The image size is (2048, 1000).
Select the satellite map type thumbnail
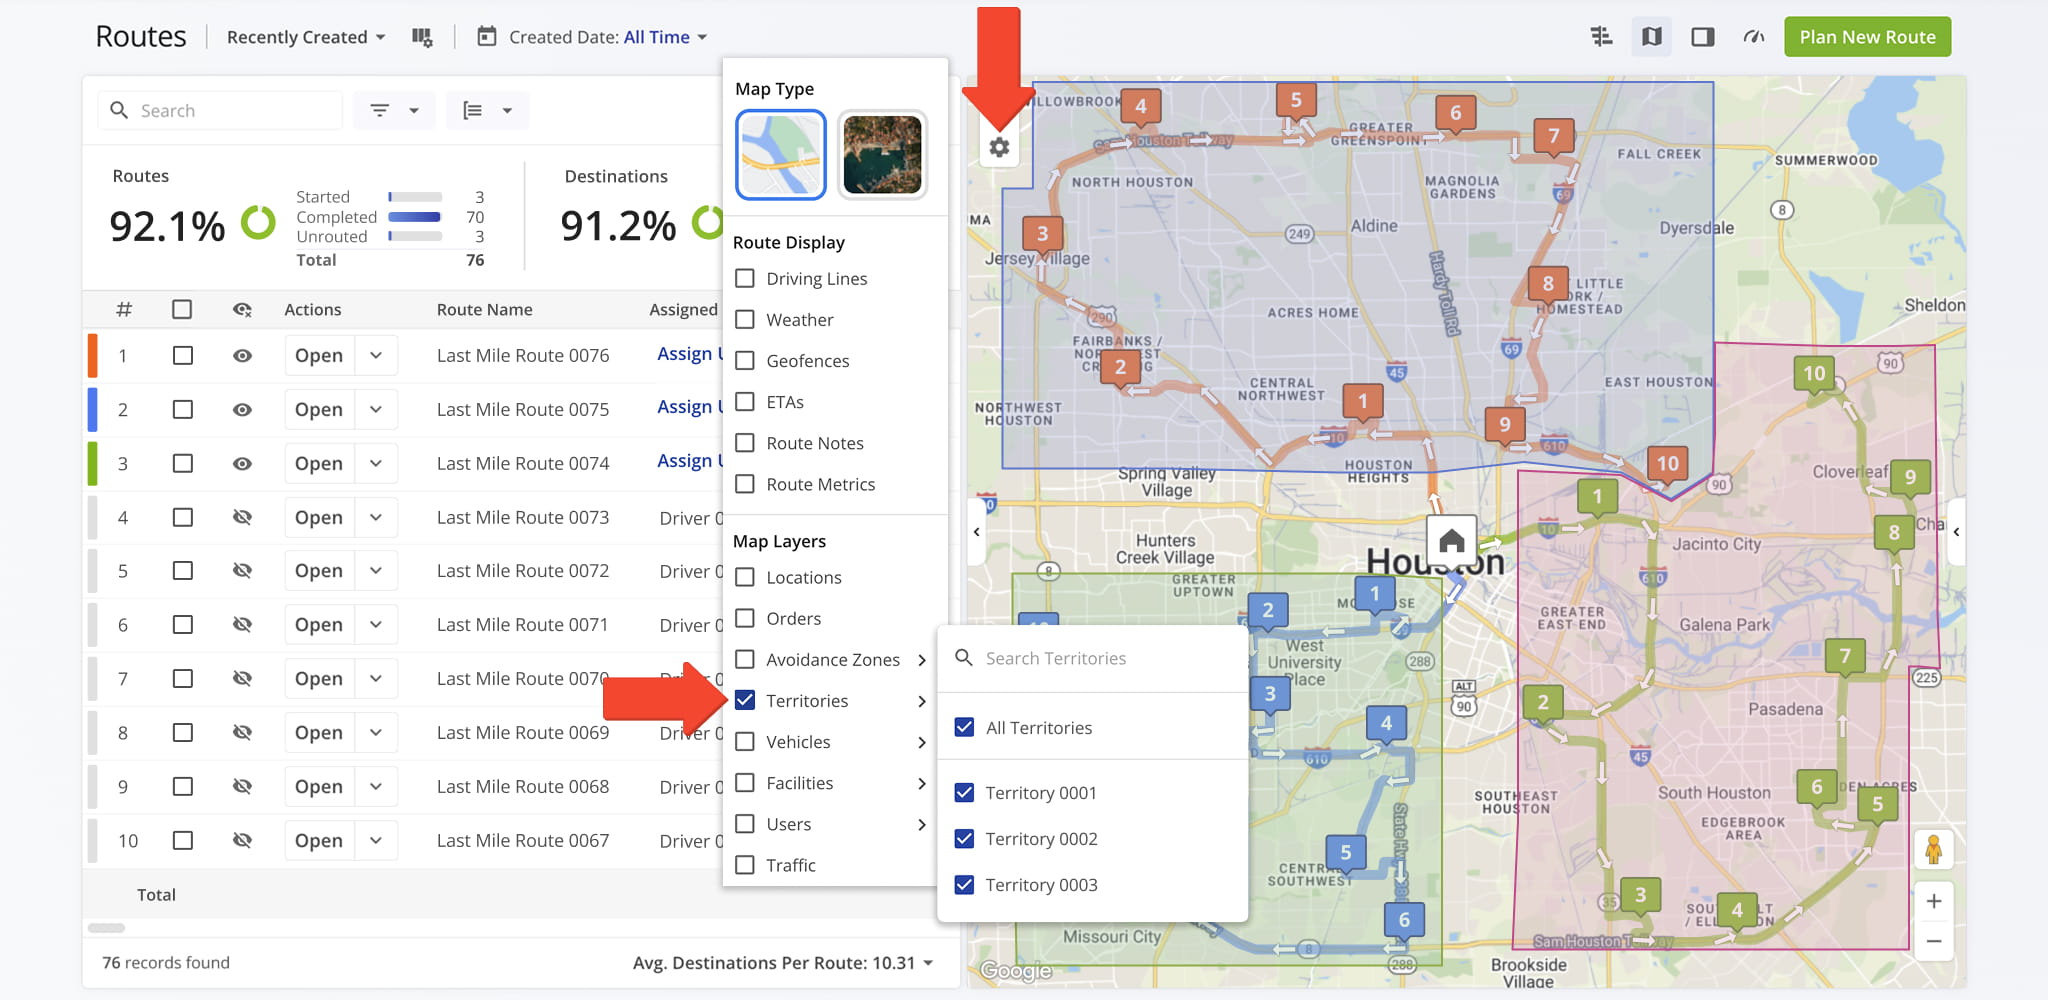(x=882, y=155)
